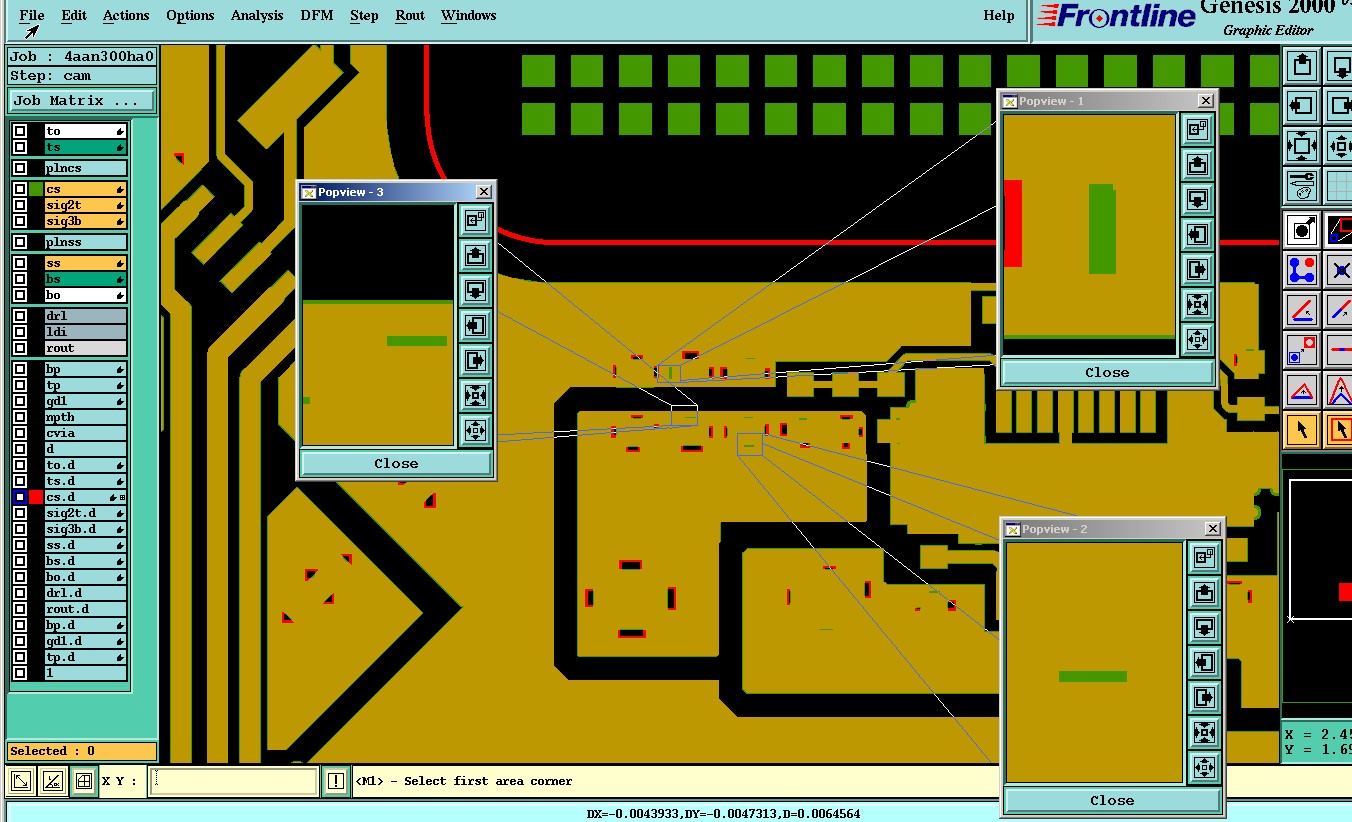Click the green color swatch of layer cs
This screenshot has height=822, width=1352.
[x=36, y=189]
